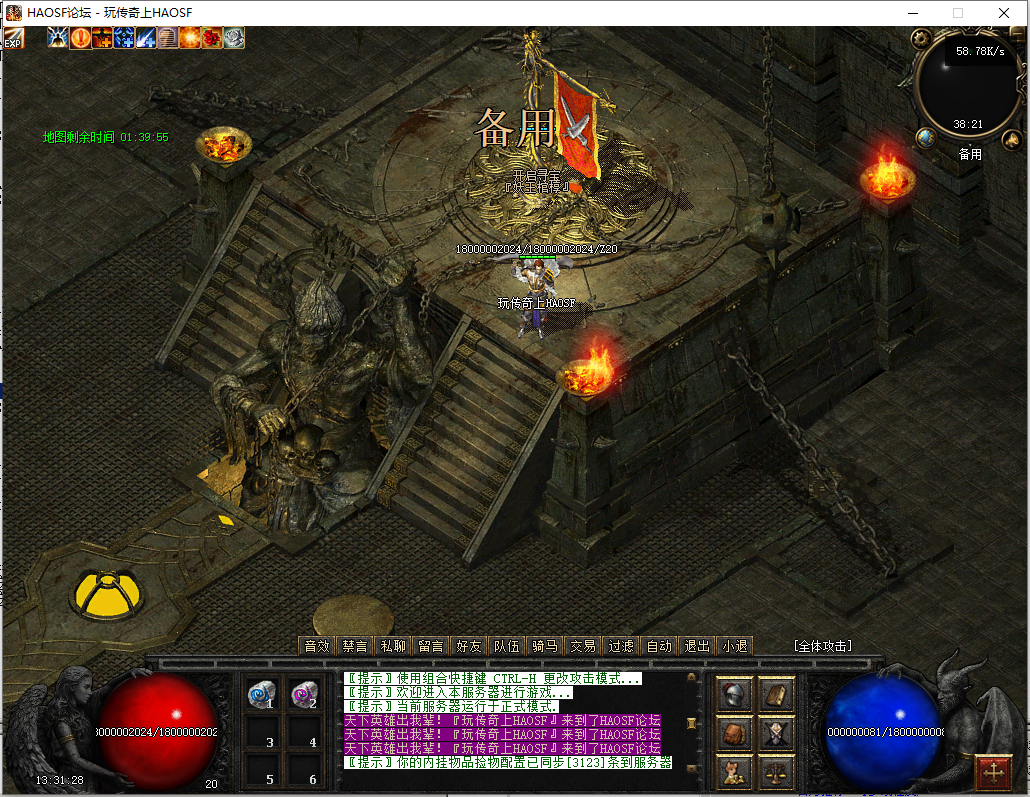1030x797 pixels.
Task: Click the silver rose buff icon
Action: pos(234,38)
